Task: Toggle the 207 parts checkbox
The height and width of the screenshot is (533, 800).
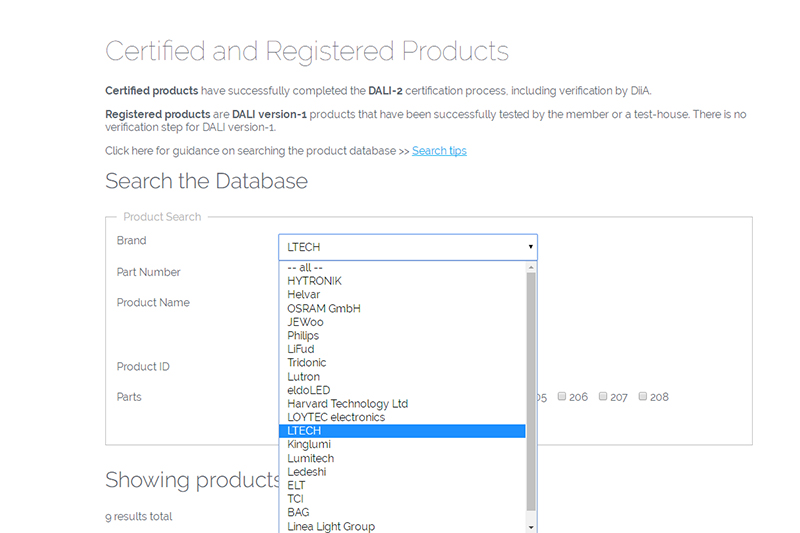Action: tap(603, 396)
